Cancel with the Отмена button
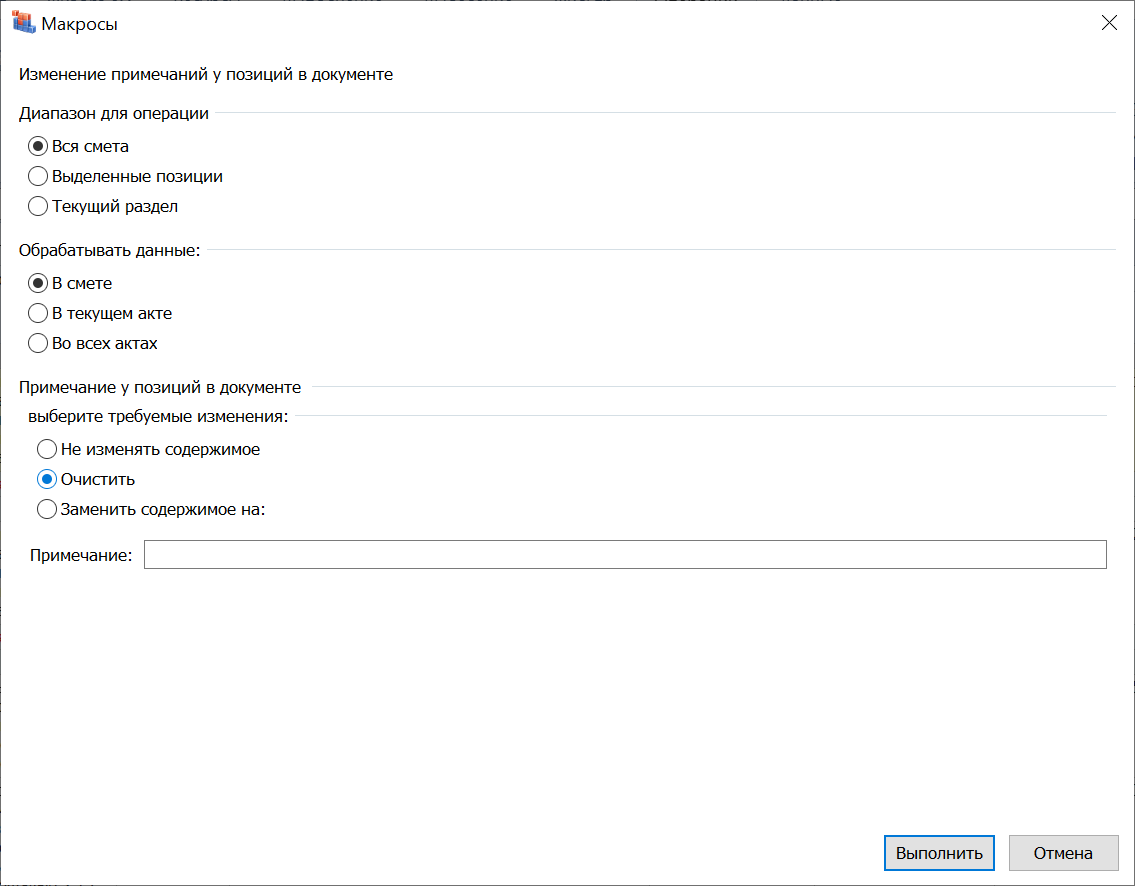 click(1063, 853)
